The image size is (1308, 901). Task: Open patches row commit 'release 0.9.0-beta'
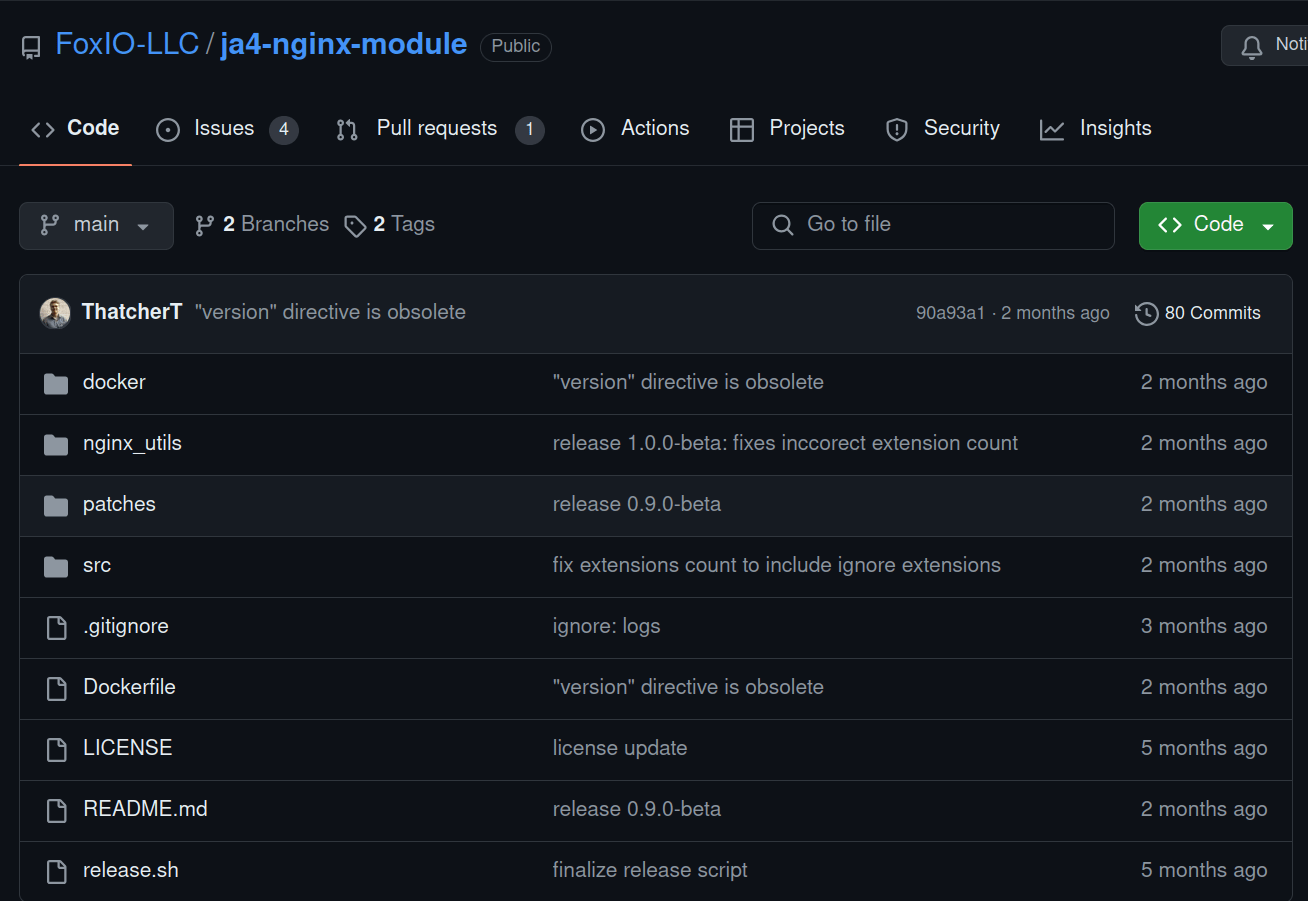point(637,504)
